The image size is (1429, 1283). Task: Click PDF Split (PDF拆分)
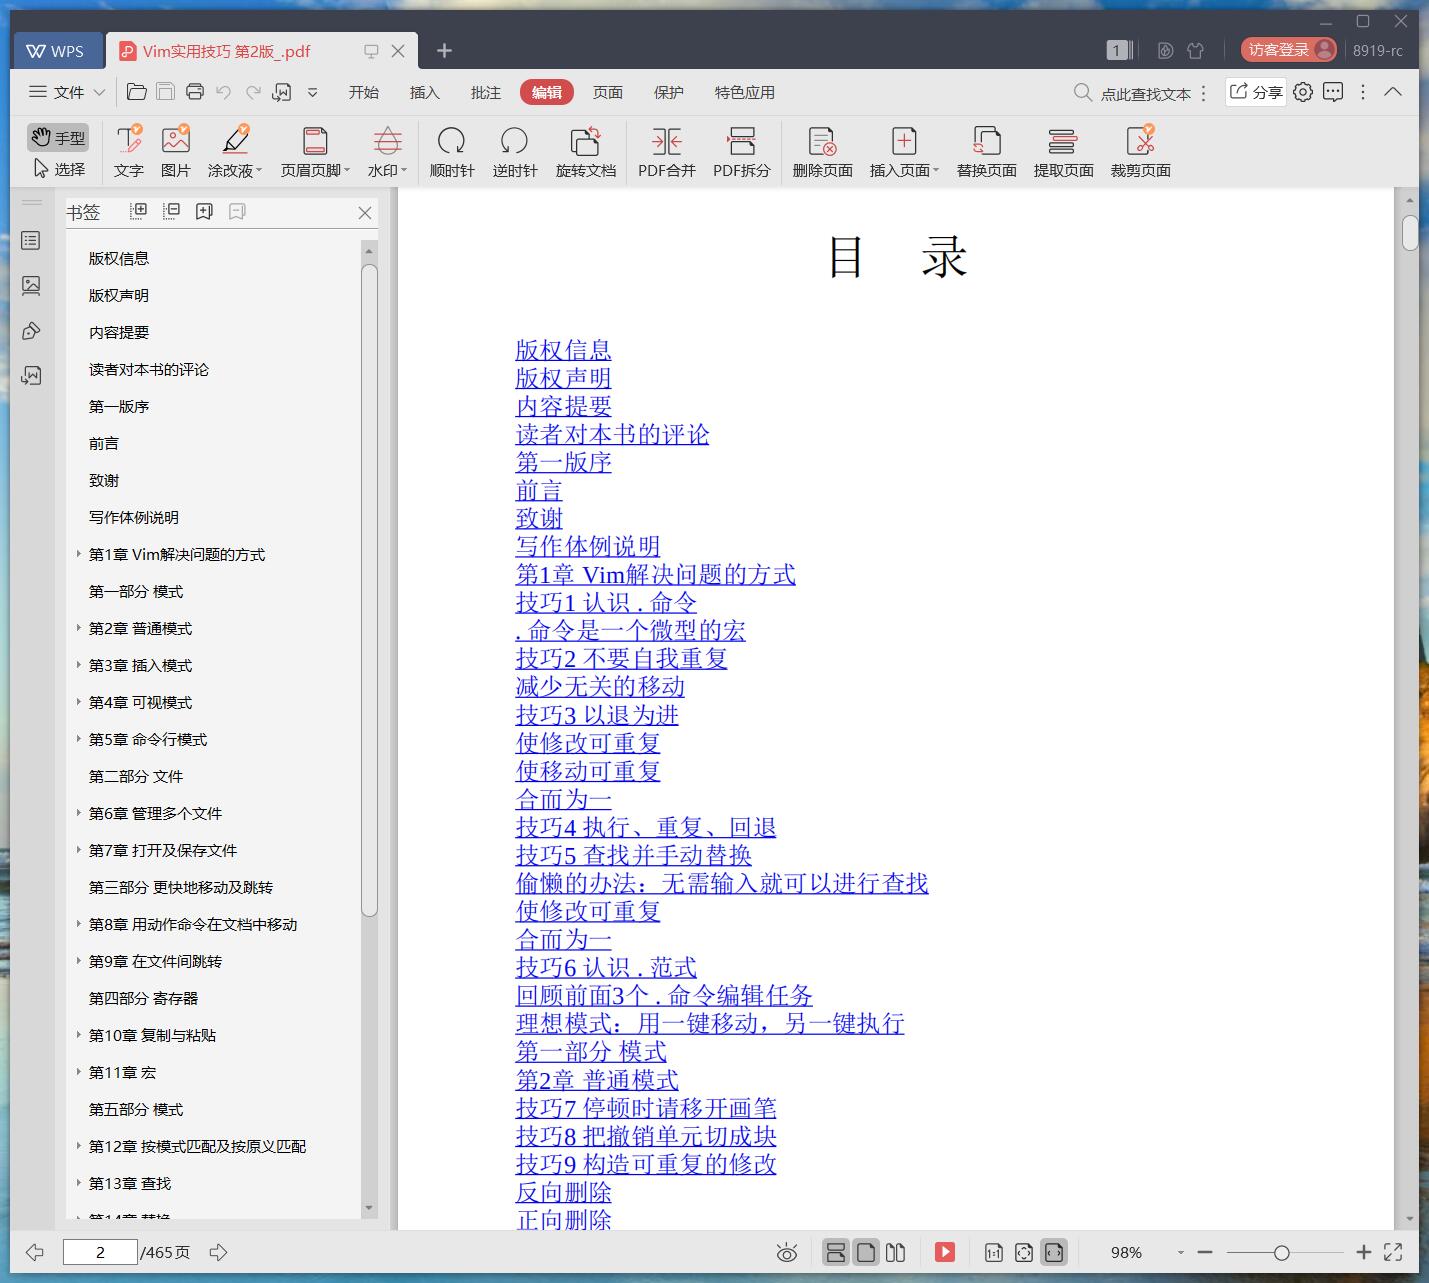[742, 152]
